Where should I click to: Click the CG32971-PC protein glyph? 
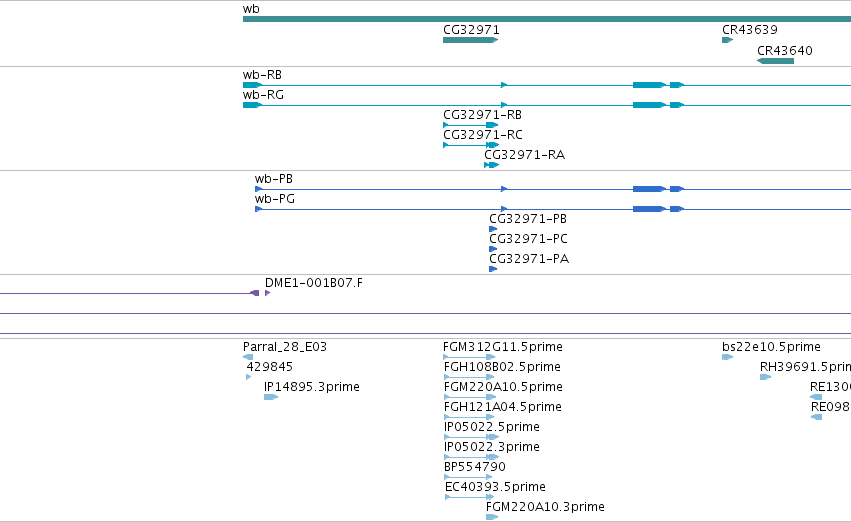[x=493, y=249]
